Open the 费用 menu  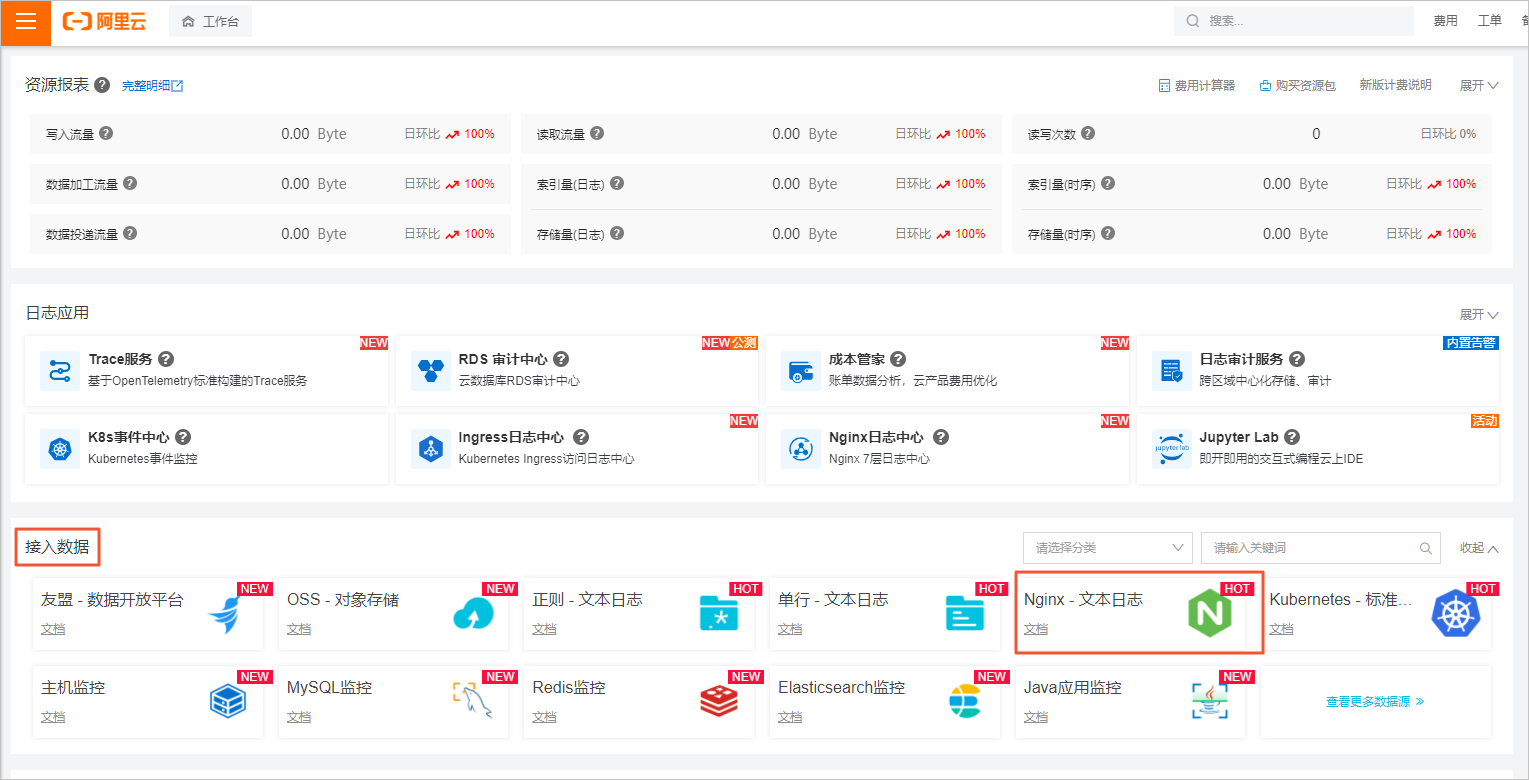1445,20
